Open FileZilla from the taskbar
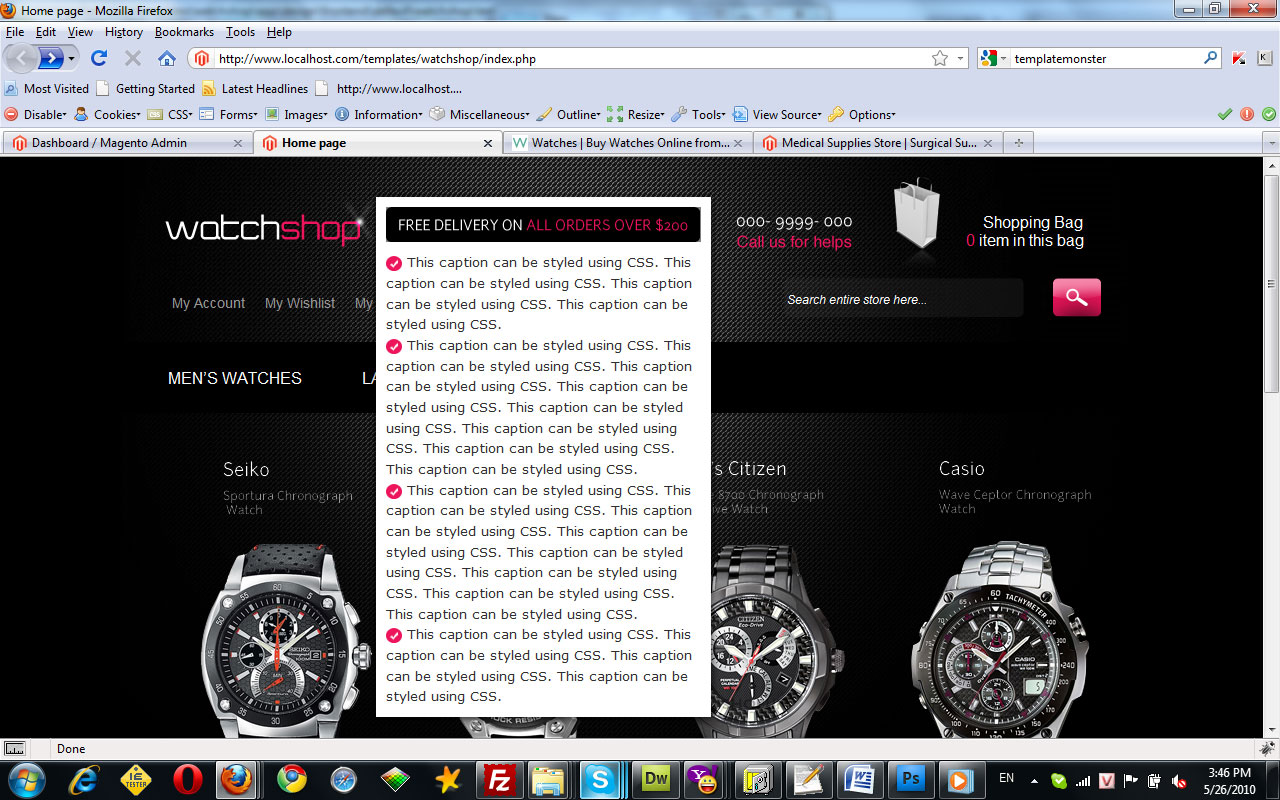The height and width of the screenshot is (800, 1280). click(497, 779)
